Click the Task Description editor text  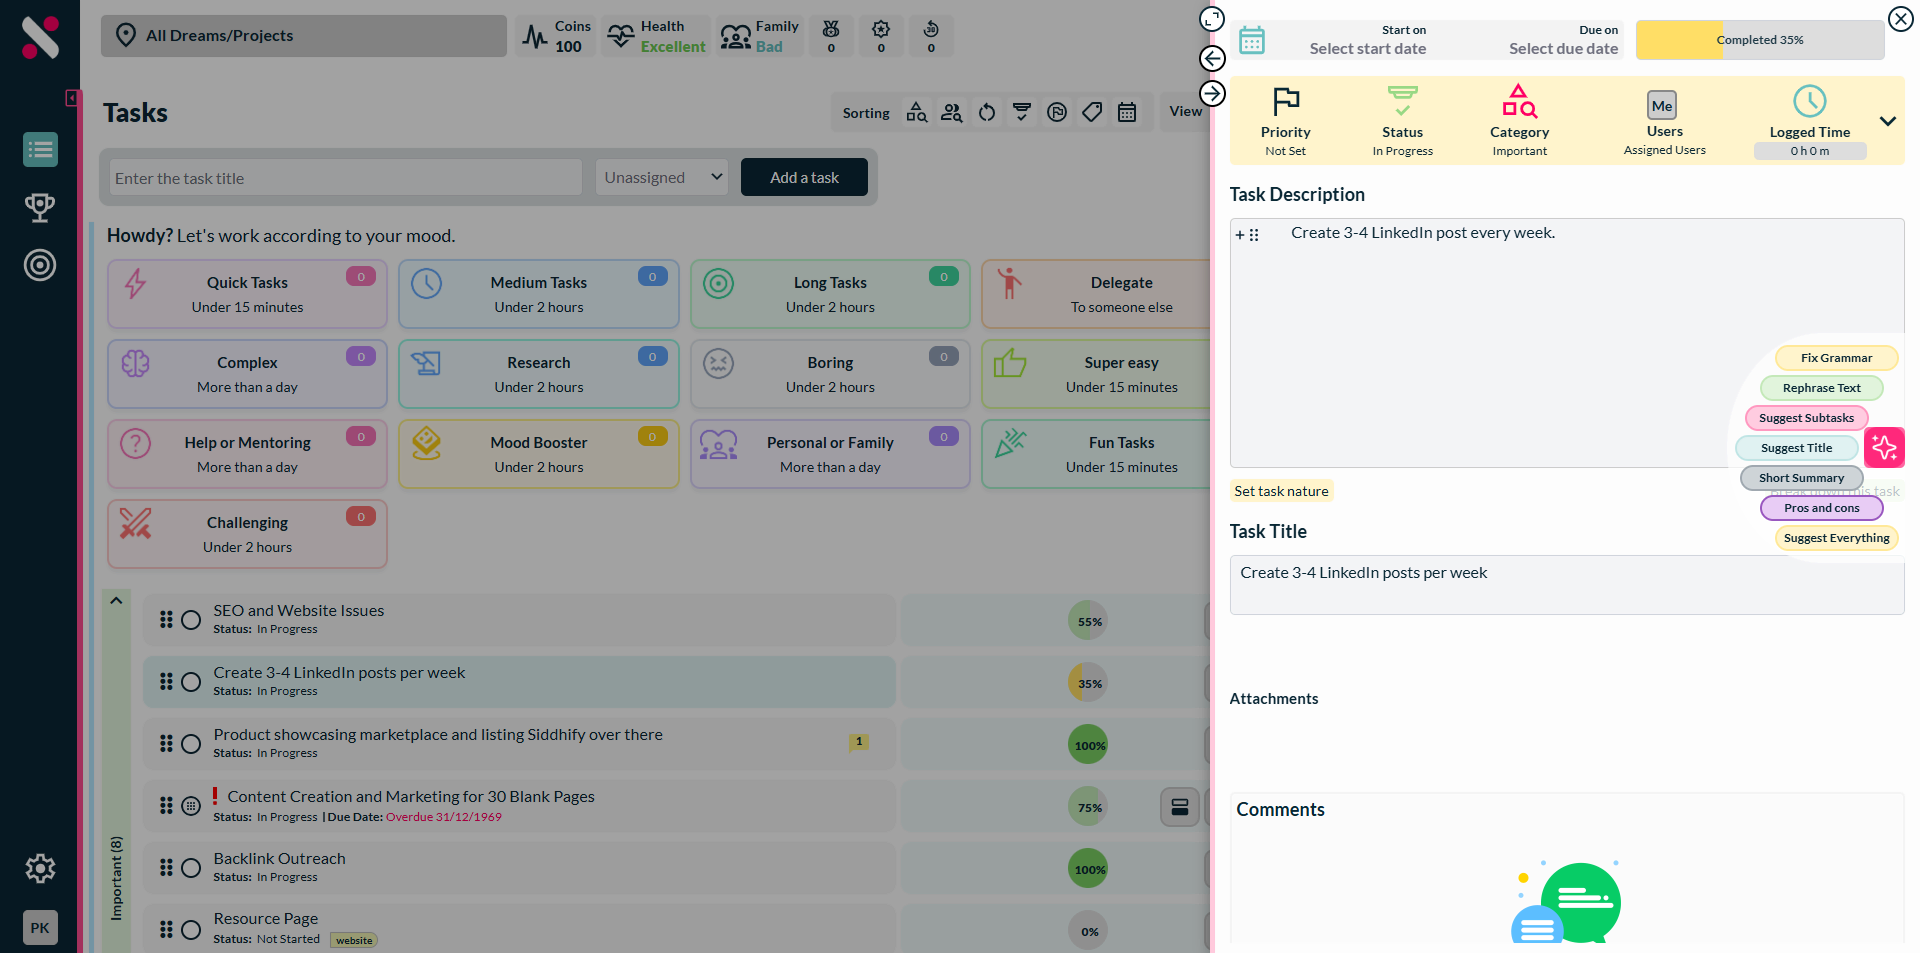1422,233
